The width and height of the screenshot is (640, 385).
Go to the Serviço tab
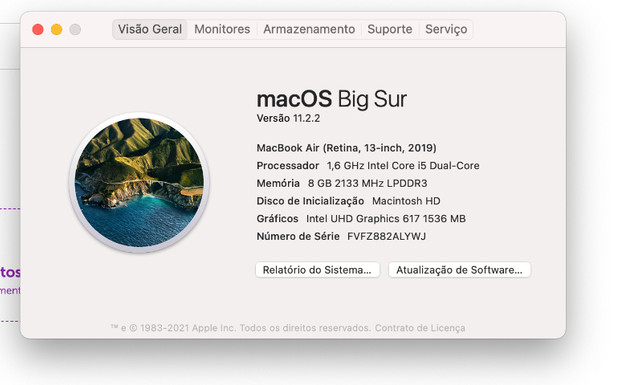pos(446,29)
